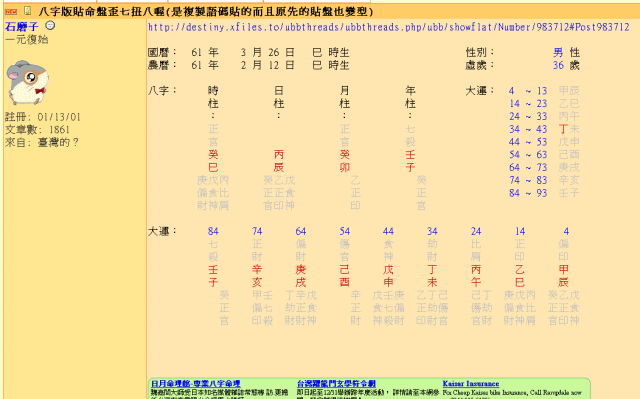Click the 64 ~ 73 age range
The height and width of the screenshot is (399, 640).
coord(527,167)
